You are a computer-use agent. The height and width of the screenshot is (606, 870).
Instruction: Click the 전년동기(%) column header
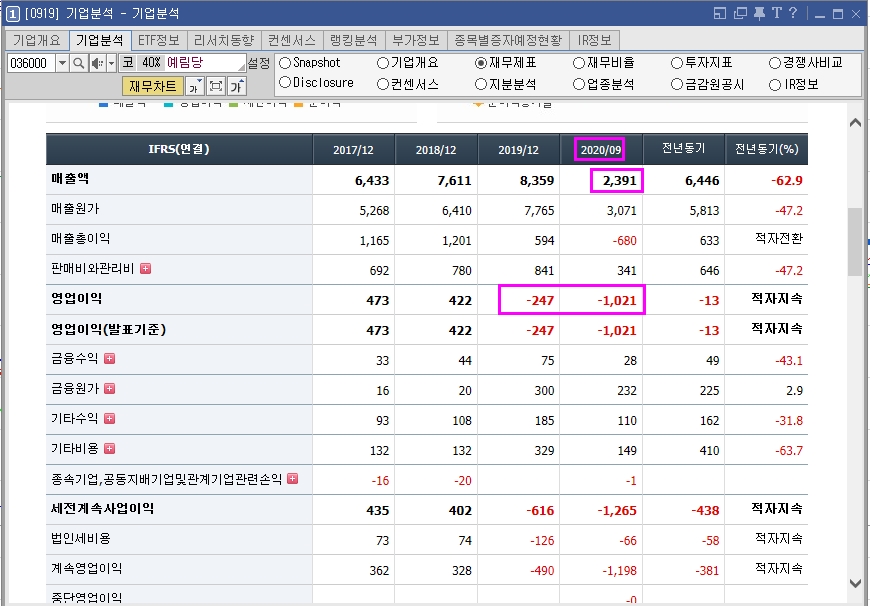(x=767, y=149)
